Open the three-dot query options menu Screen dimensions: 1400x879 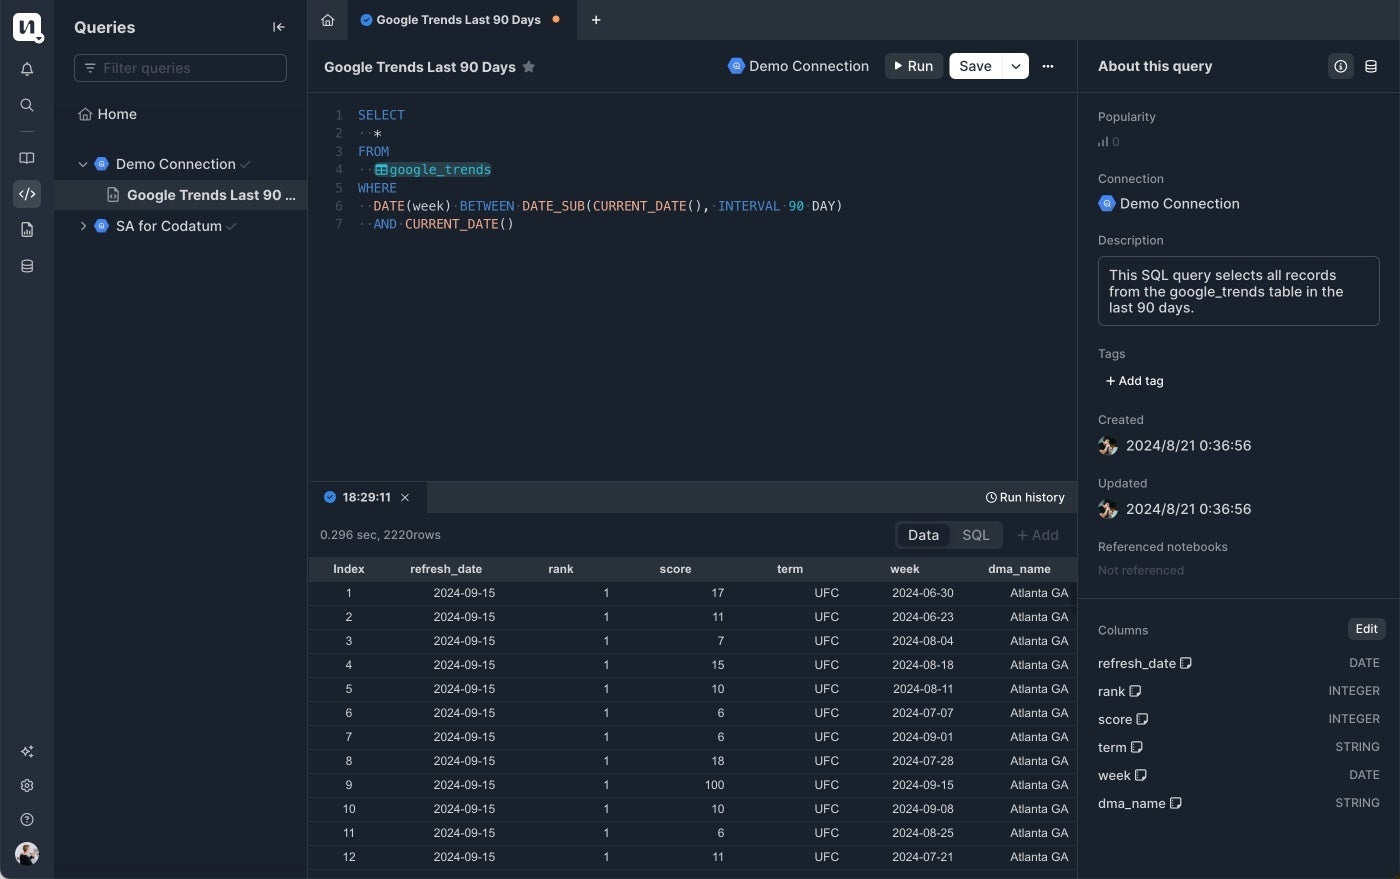click(x=1047, y=66)
